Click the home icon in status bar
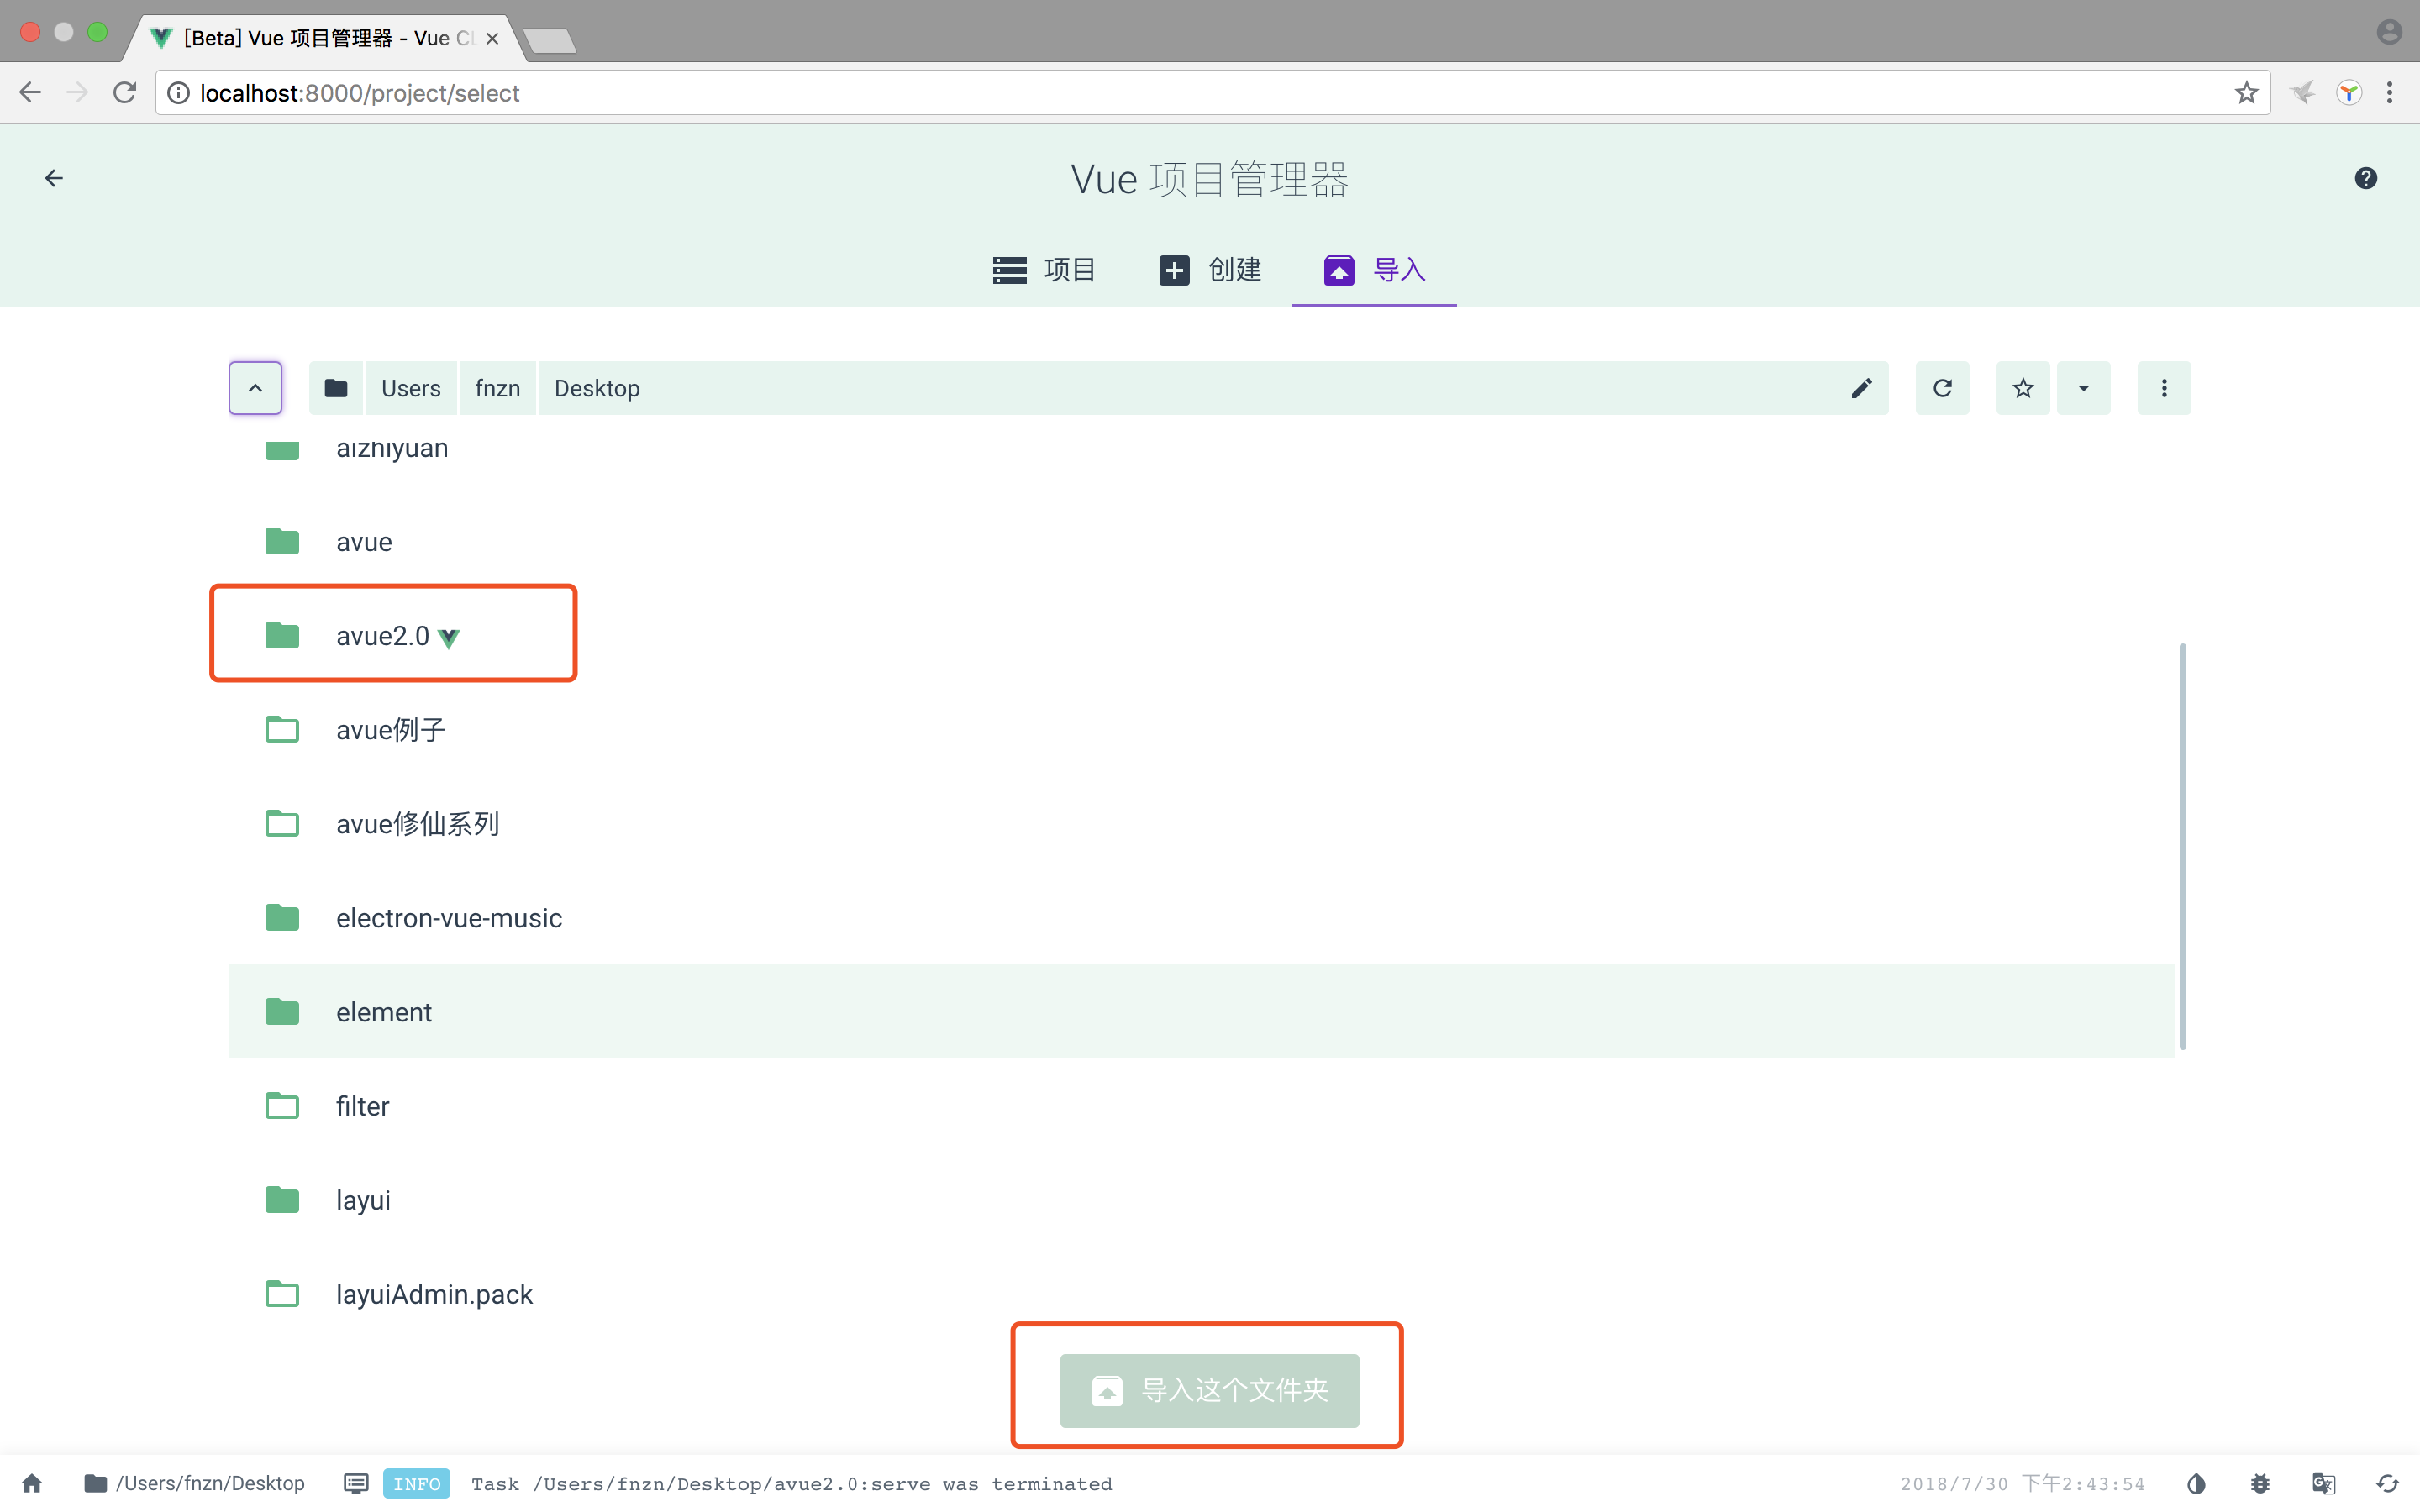 pyautogui.click(x=32, y=1483)
